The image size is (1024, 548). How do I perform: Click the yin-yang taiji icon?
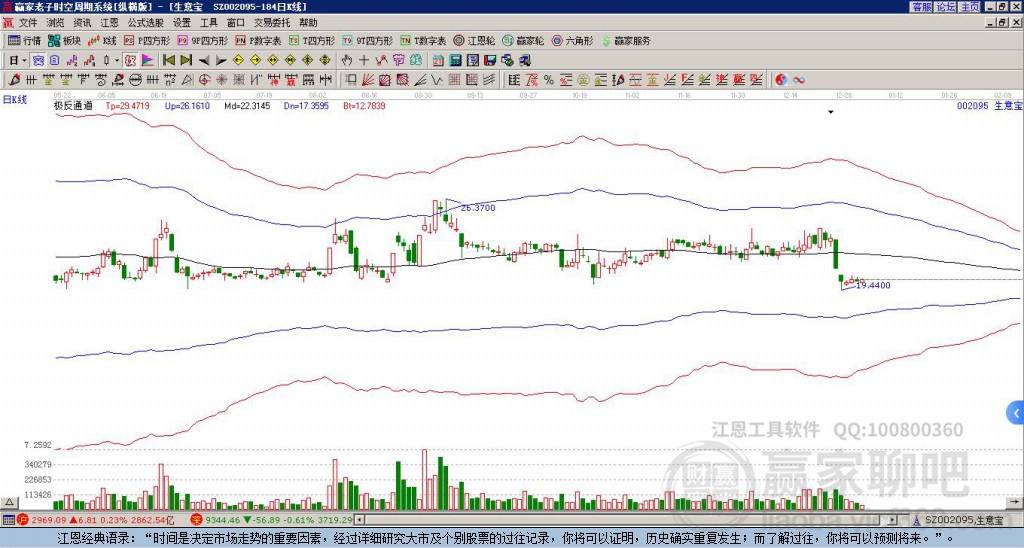[782, 79]
